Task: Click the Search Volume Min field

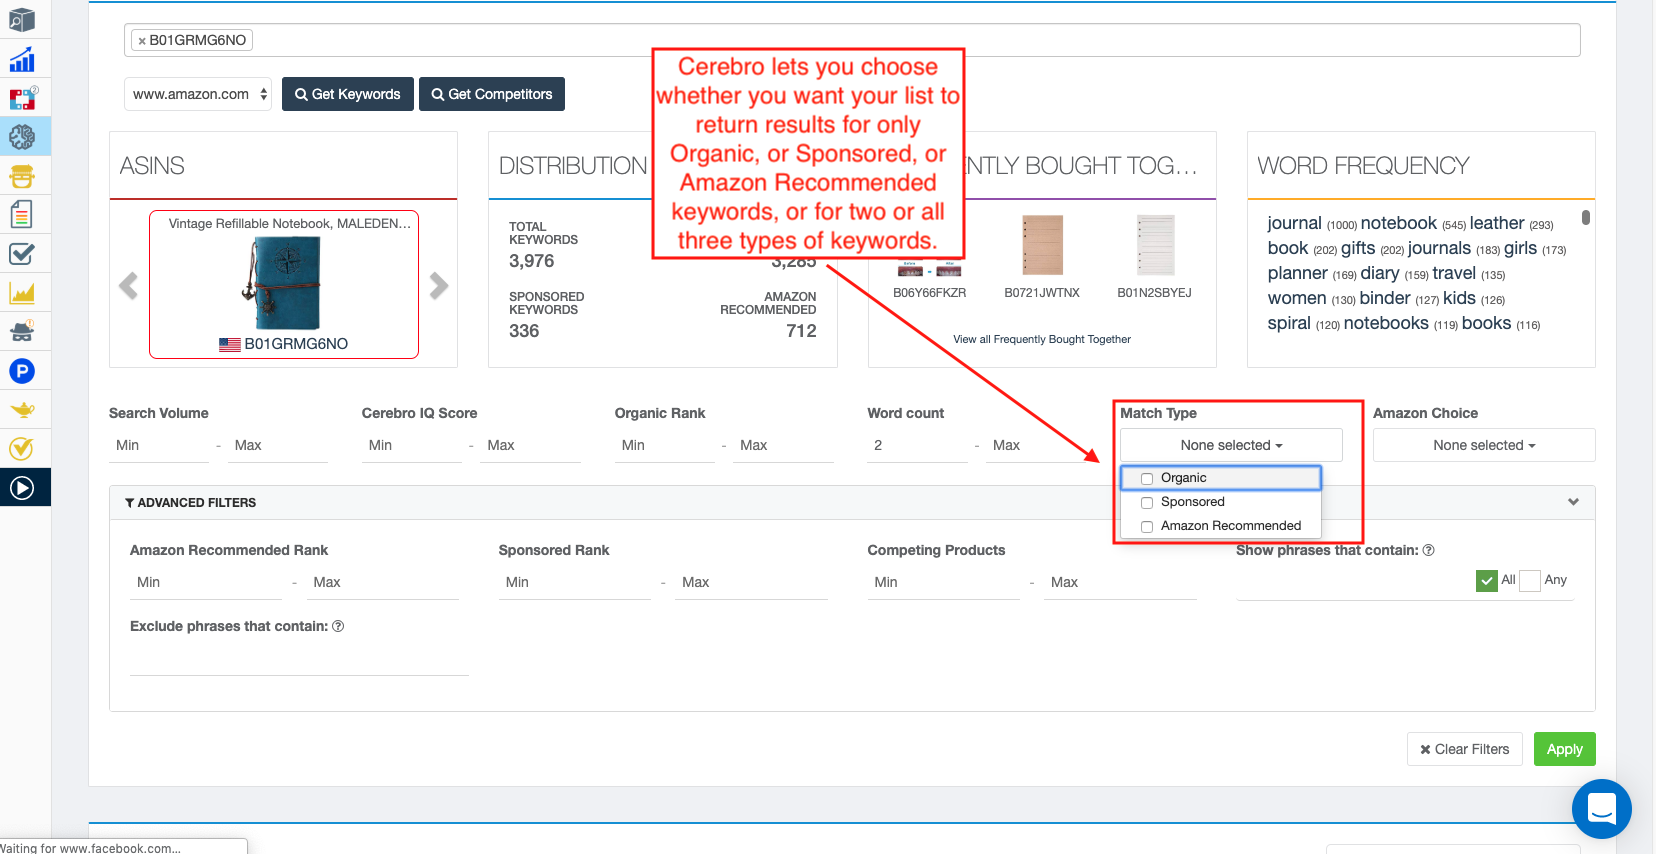Action: click(x=160, y=445)
